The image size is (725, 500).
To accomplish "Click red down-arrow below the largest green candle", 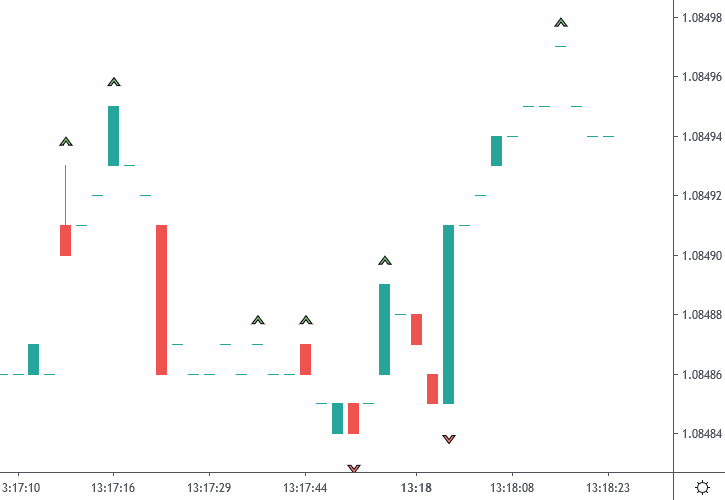I will [x=449, y=438].
